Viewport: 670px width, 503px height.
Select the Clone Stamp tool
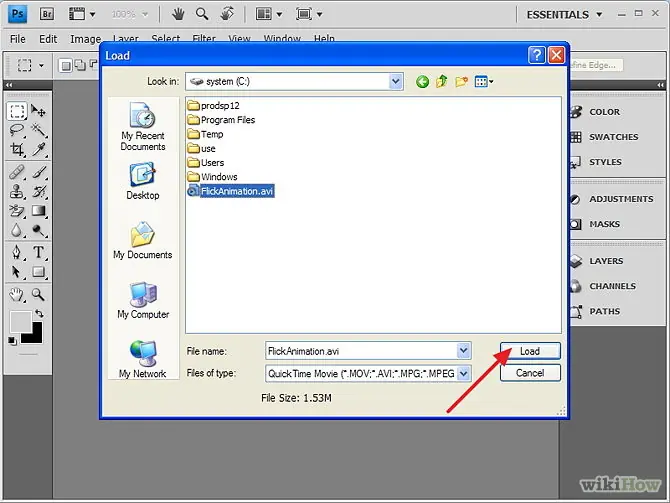pyautogui.click(x=17, y=191)
